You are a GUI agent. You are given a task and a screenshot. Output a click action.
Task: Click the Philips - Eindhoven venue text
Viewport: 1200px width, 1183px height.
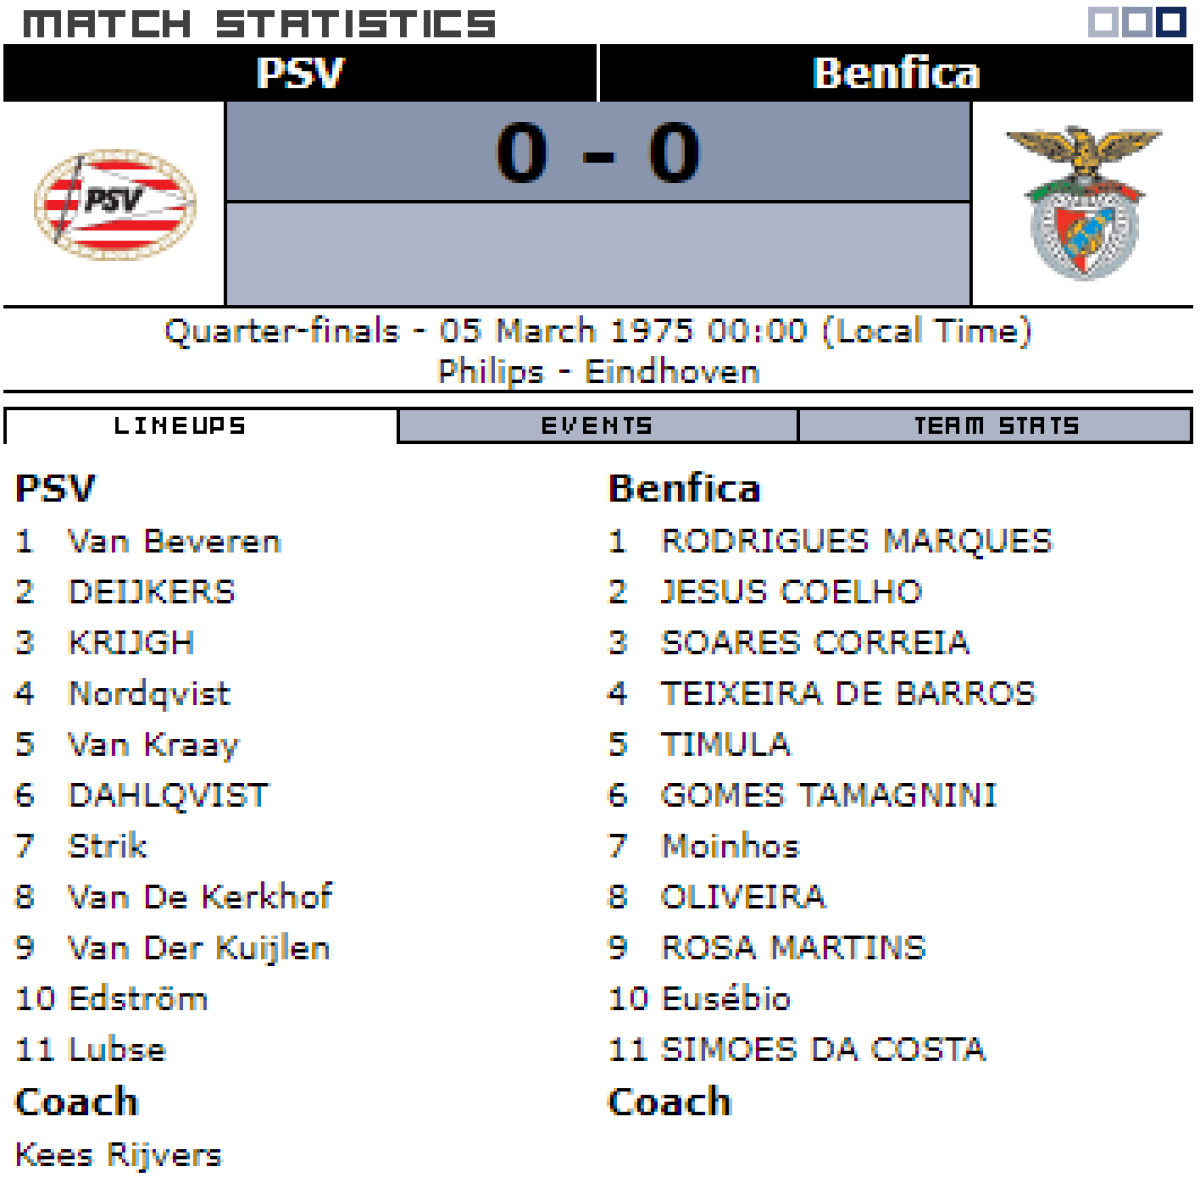(x=598, y=372)
